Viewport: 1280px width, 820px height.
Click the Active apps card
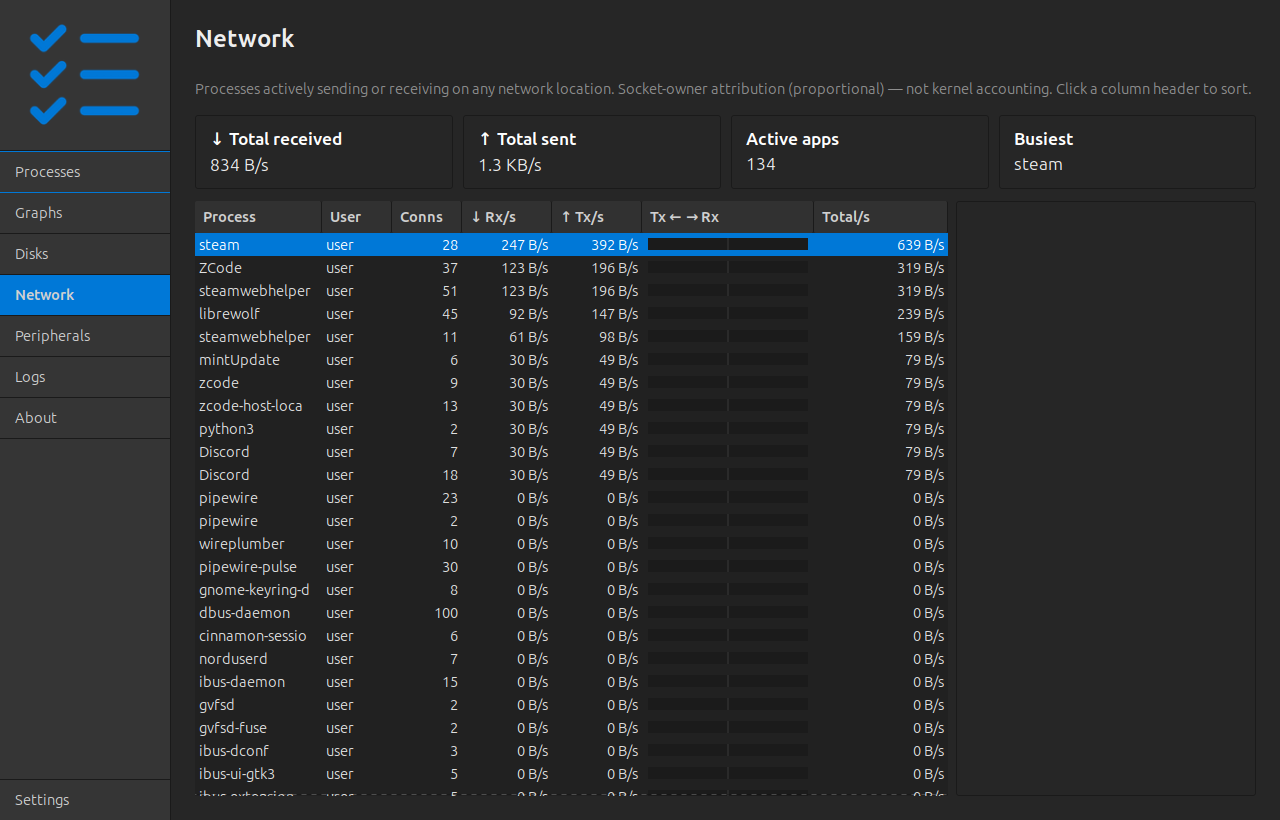860,152
